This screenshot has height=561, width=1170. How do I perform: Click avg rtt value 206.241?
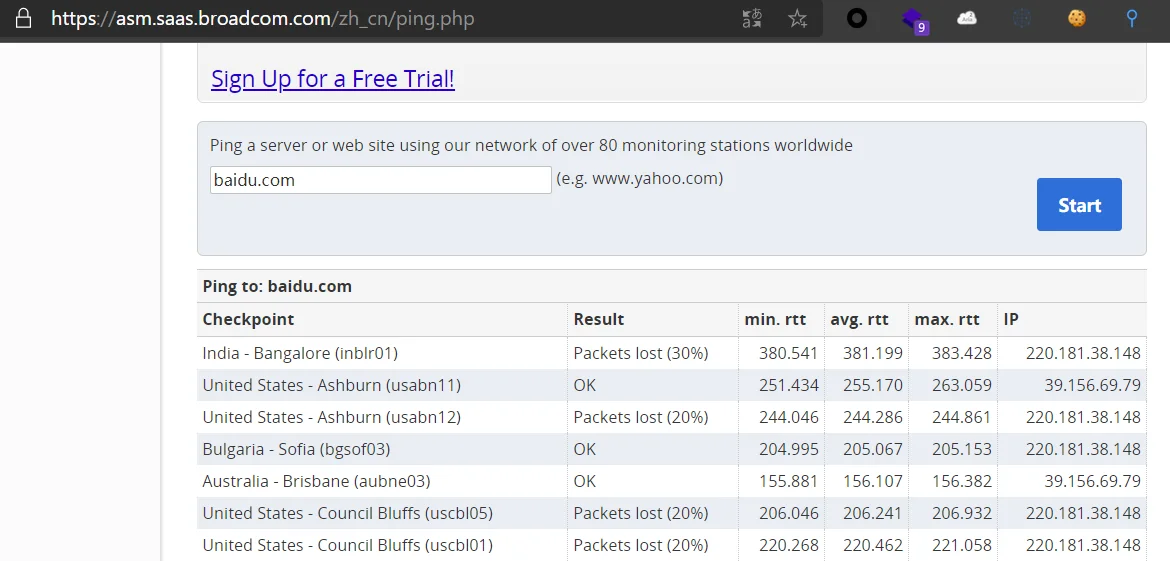(873, 514)
